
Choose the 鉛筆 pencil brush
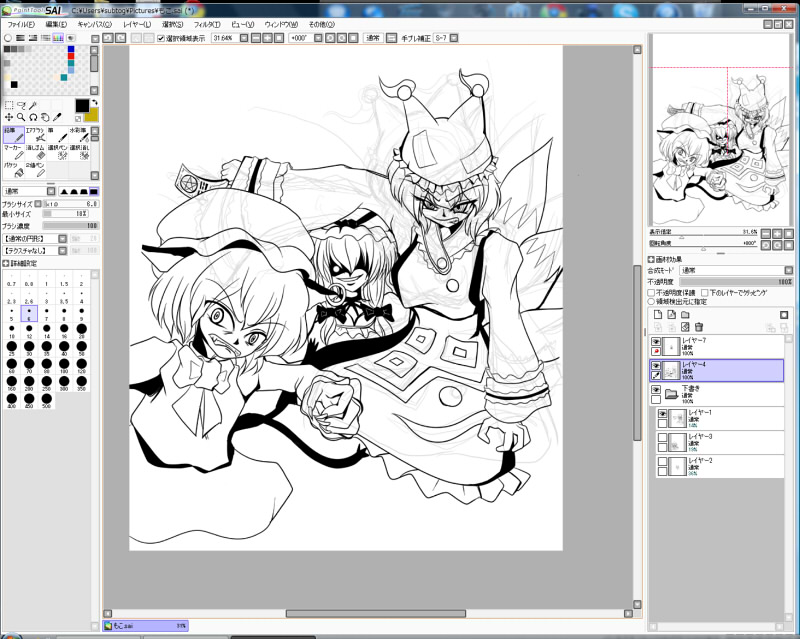click(13, 135)
